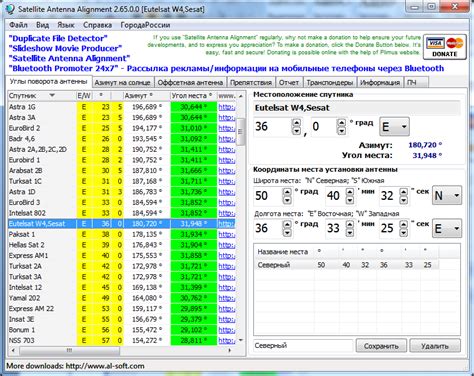Increase satellite position tenths with up arrow
Image resolution: width=474 pixels, height=376 pixels.
click(x=341, y=123)
